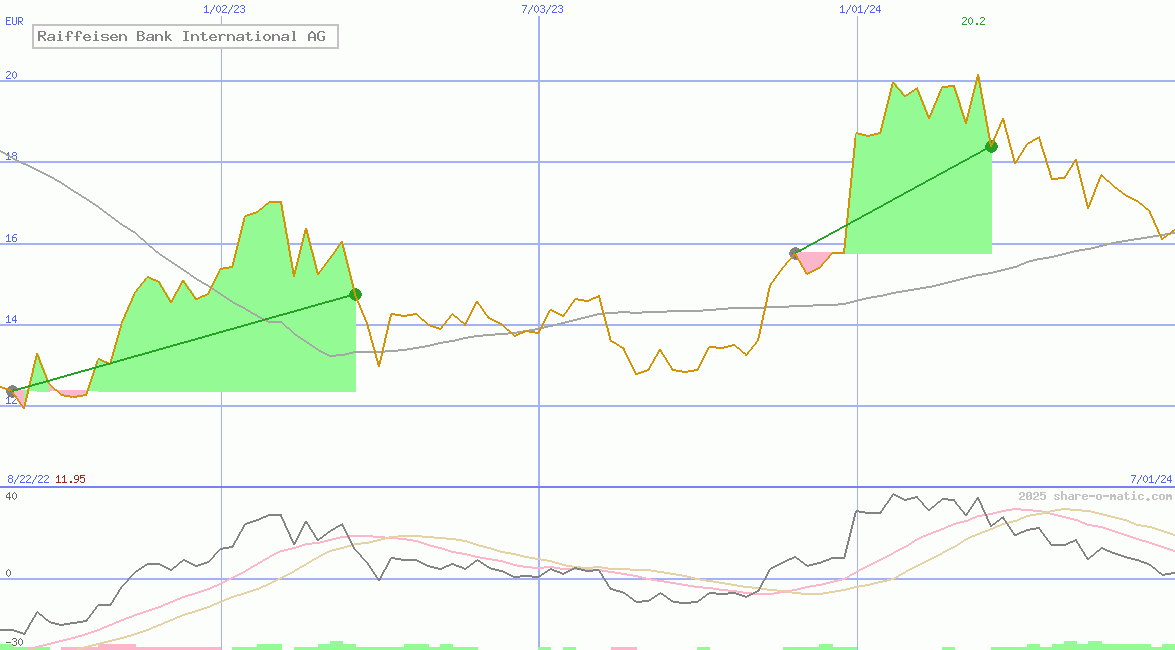Select the 1/02/23 date label
The width and height of the screenshot is (1175, 650).
pos(224,9)
